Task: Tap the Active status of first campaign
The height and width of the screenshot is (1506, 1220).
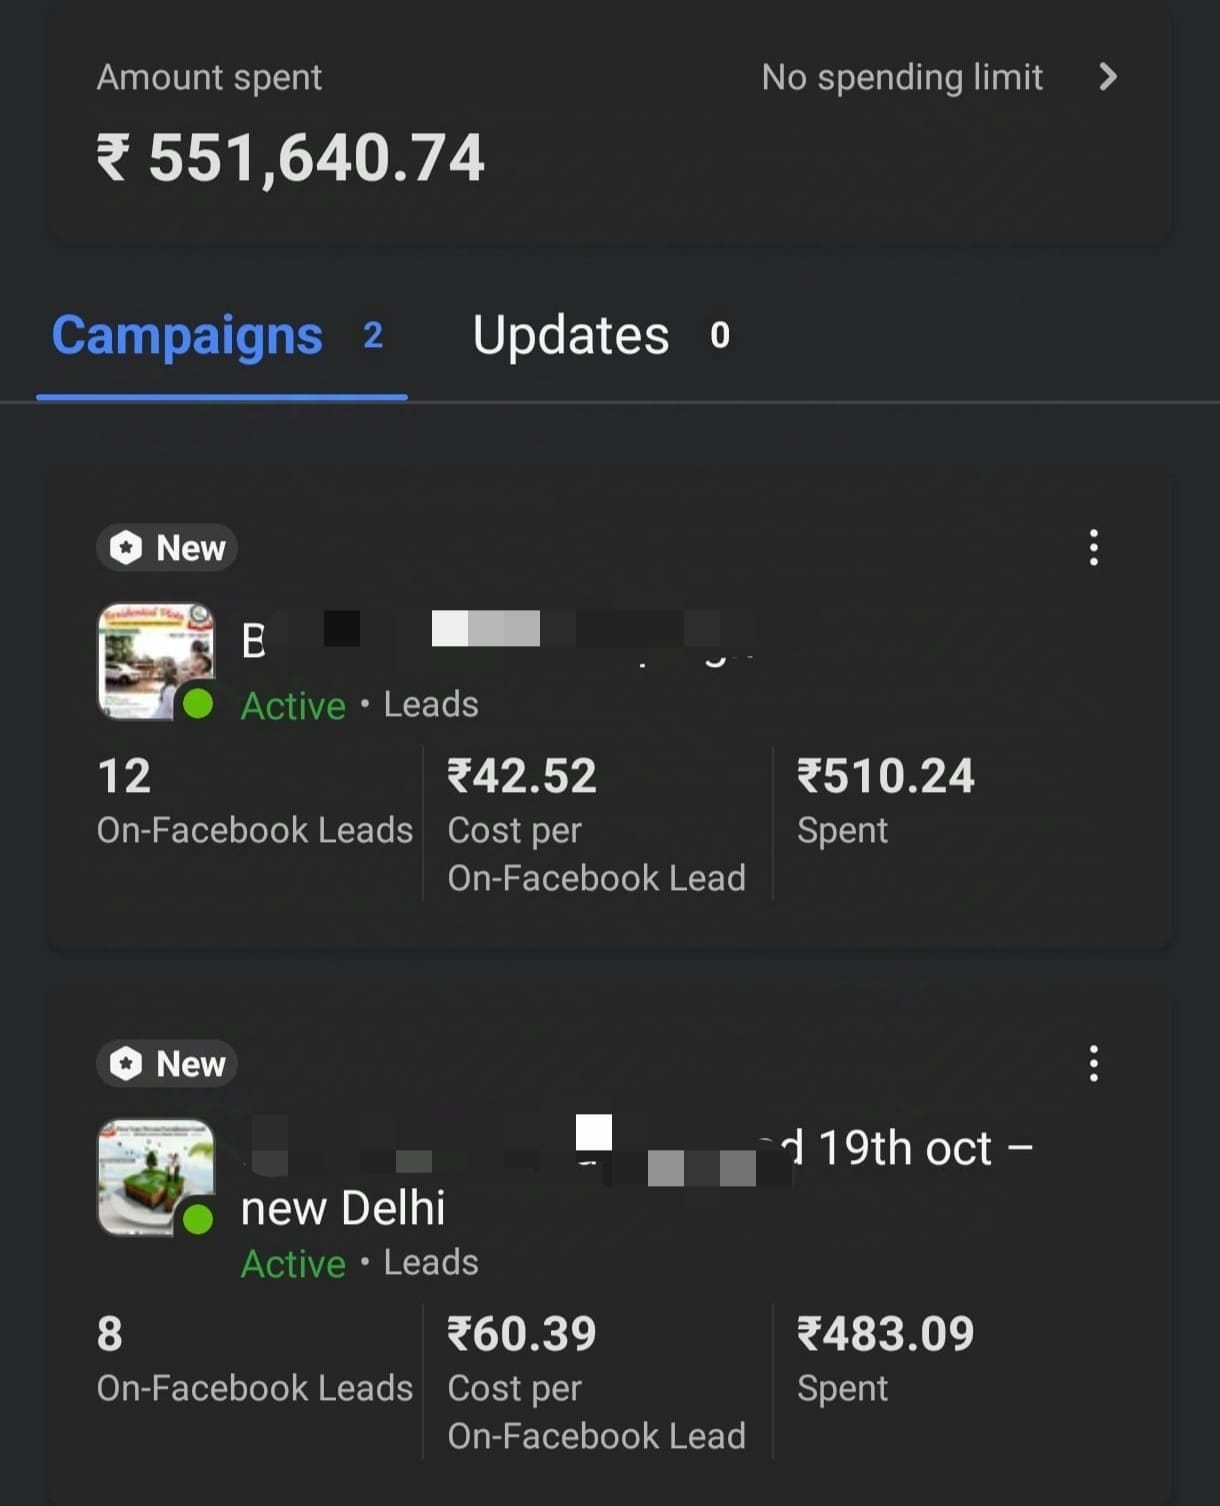Action: click(x=293, y=706)
